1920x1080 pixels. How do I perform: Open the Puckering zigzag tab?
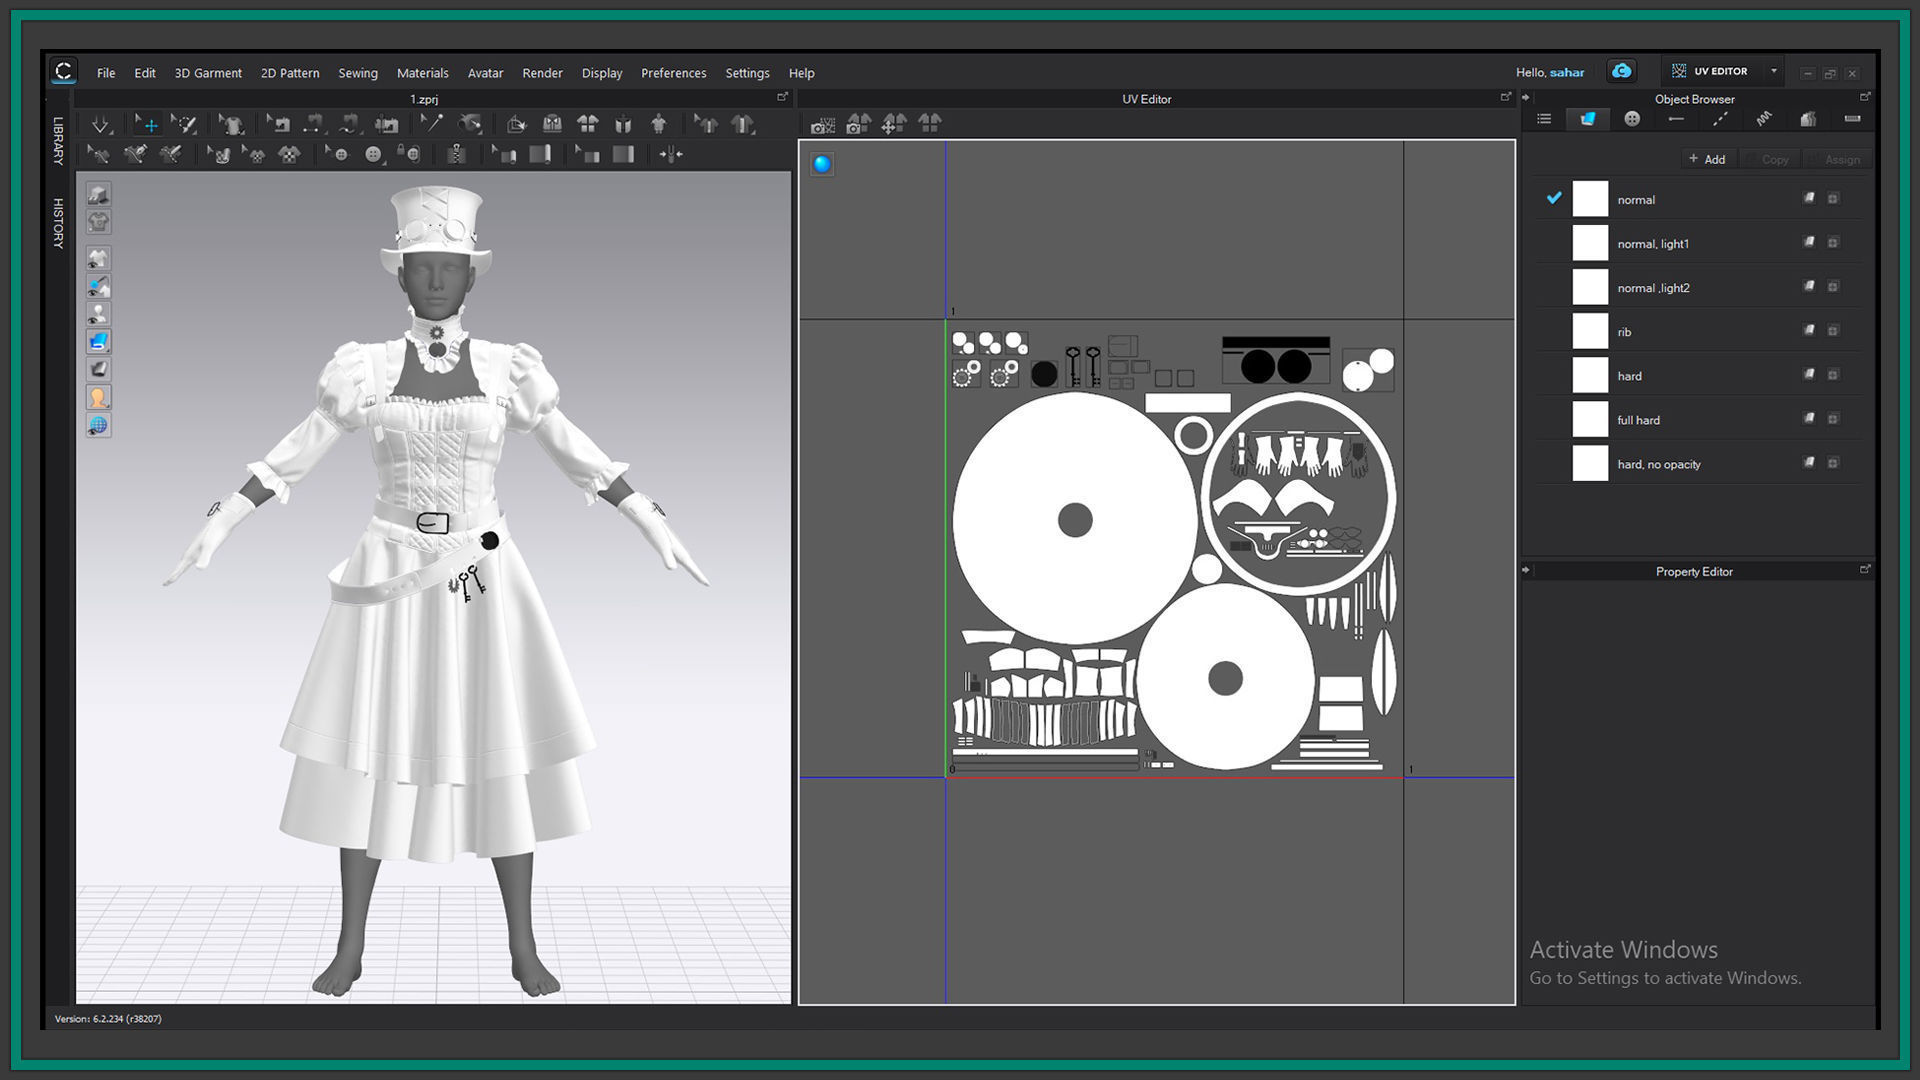1764,119
